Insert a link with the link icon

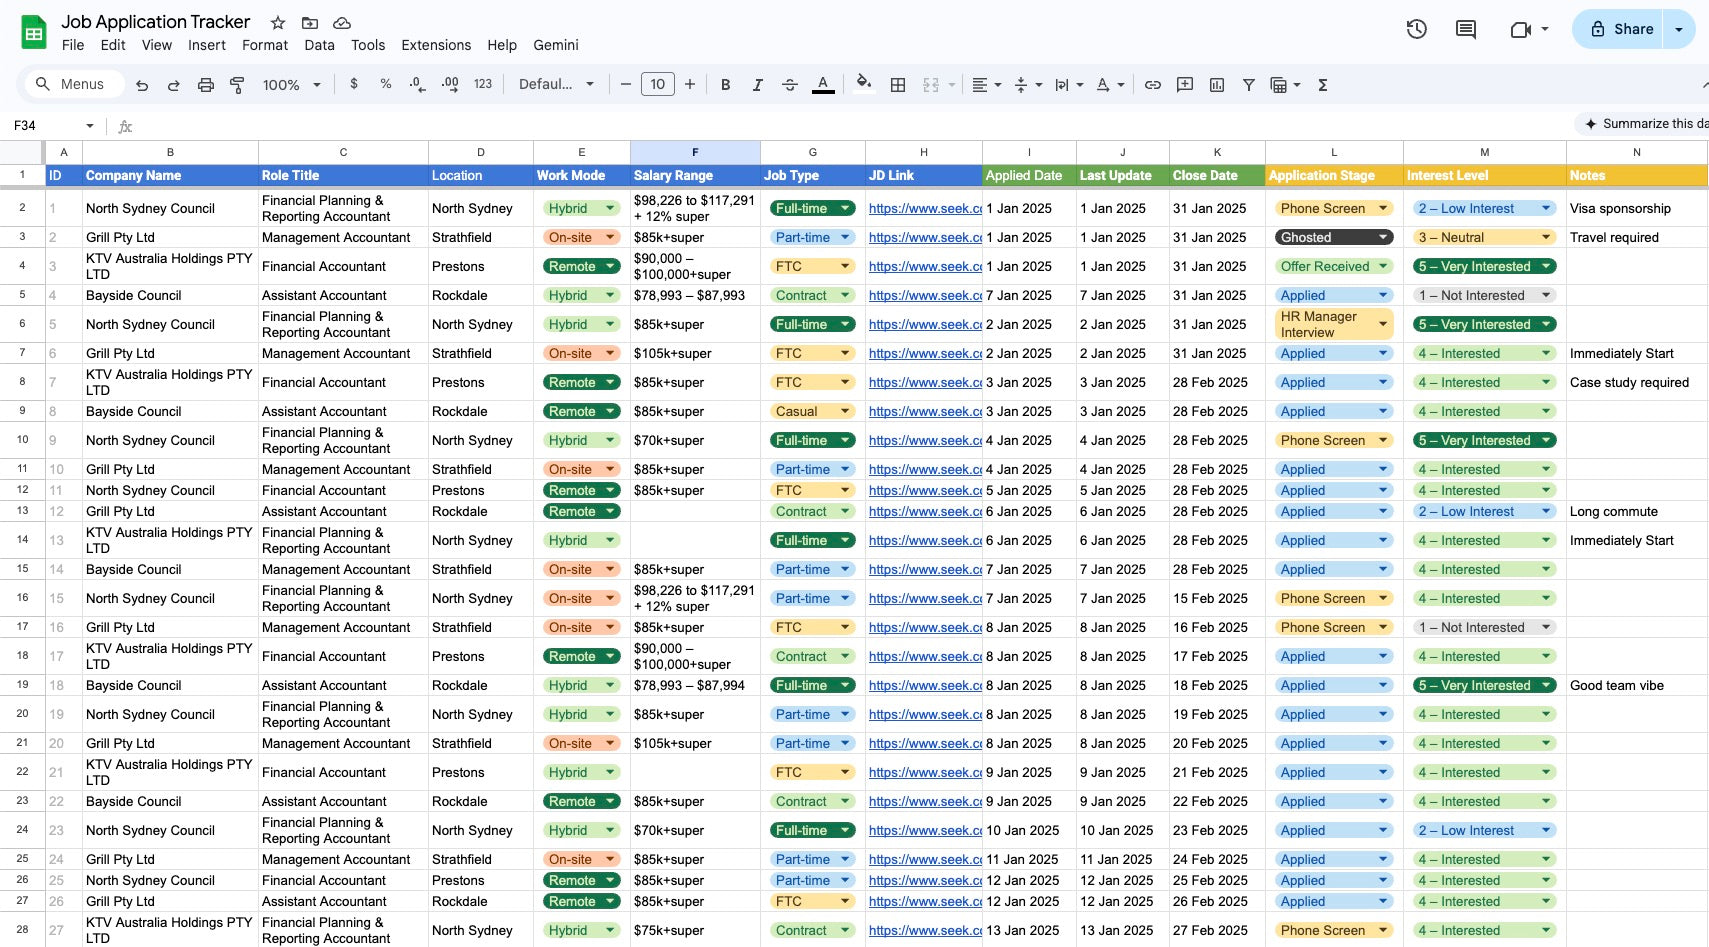[x=1152, y=85]
